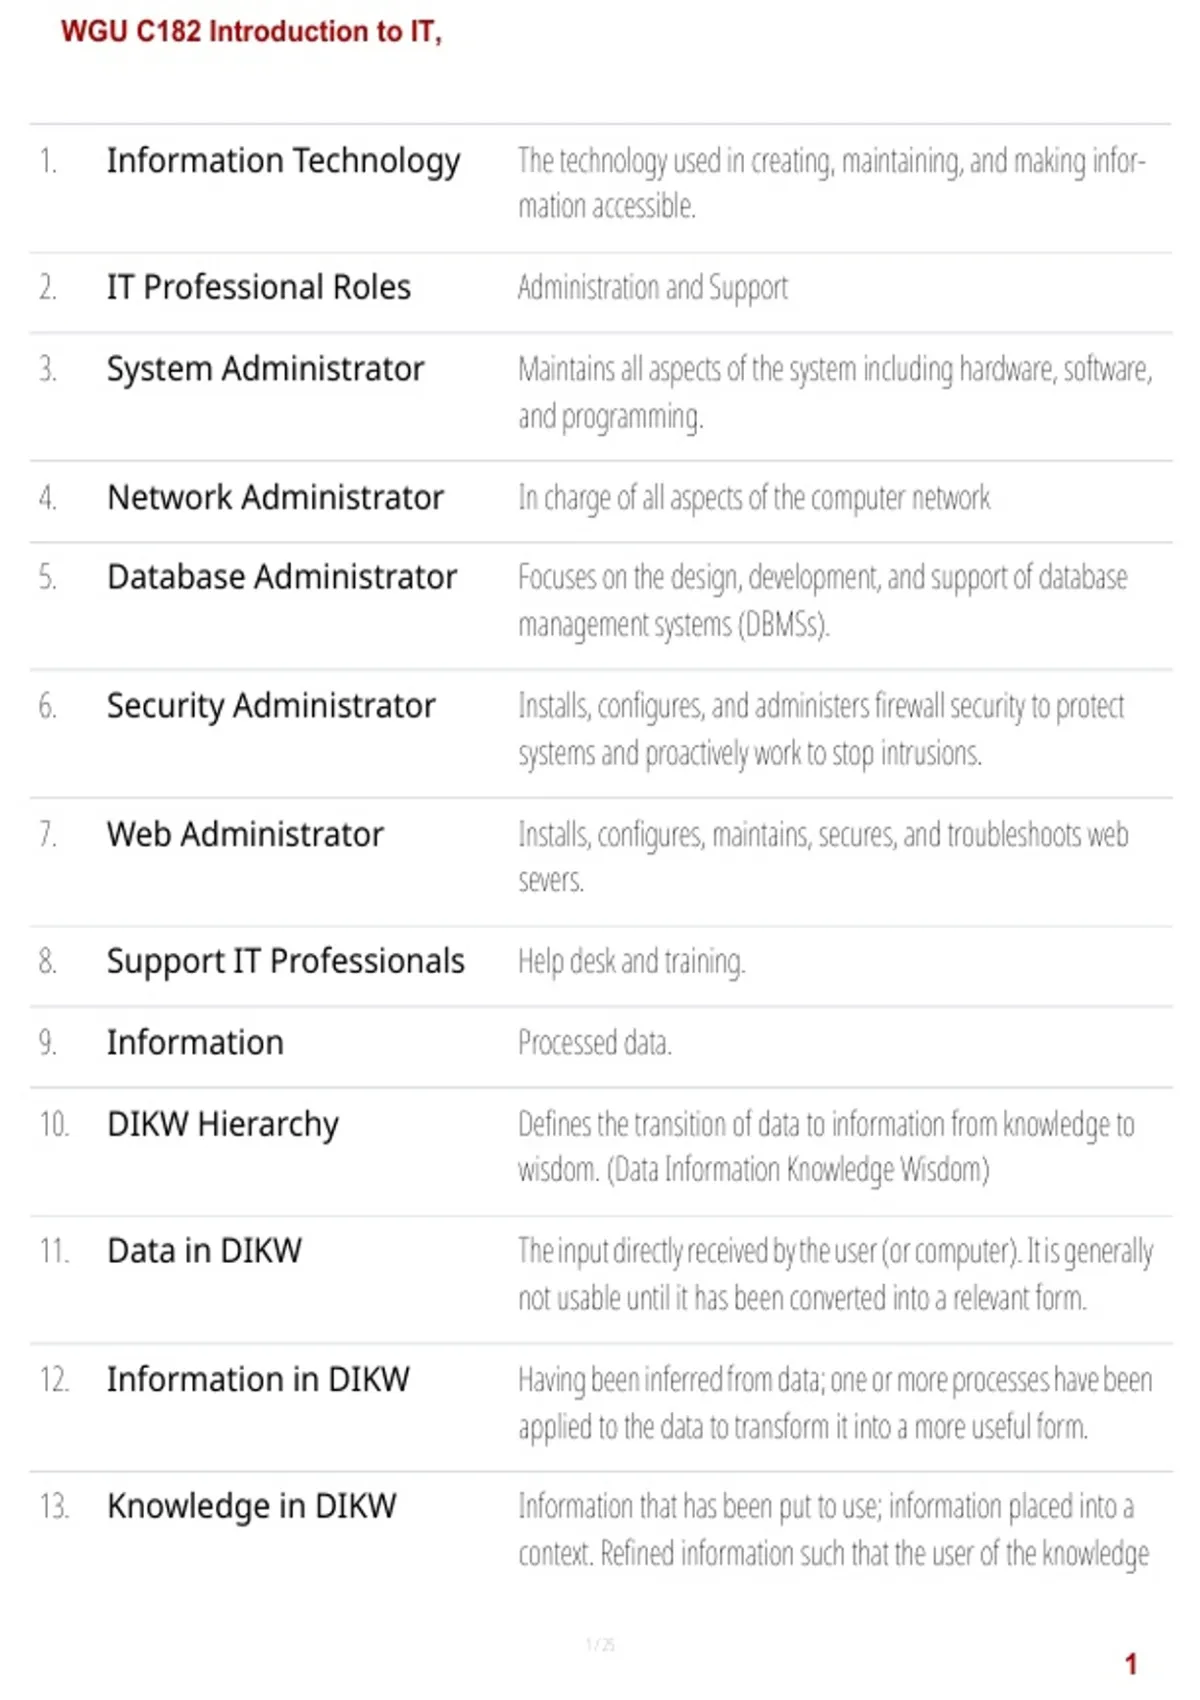1200x1700 pixels.
Task: Select the Data in DIKW term
Action: 204,1251
